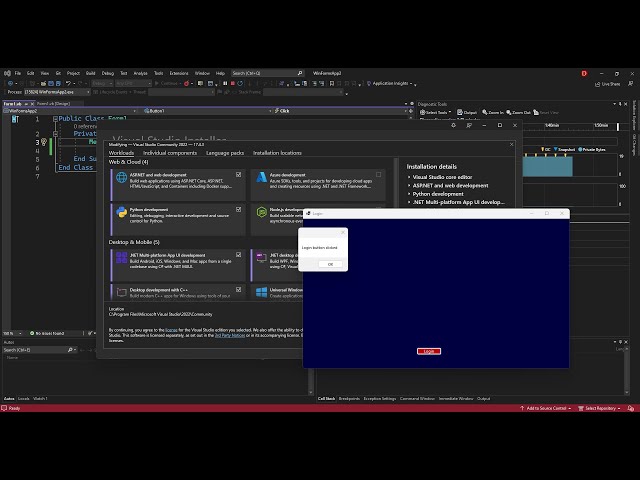Image resolution: width=640 pixels, height=480 pixels.
Task: Toggle .NET Multi-platform App UI checkbox
Action: point(238,255)
